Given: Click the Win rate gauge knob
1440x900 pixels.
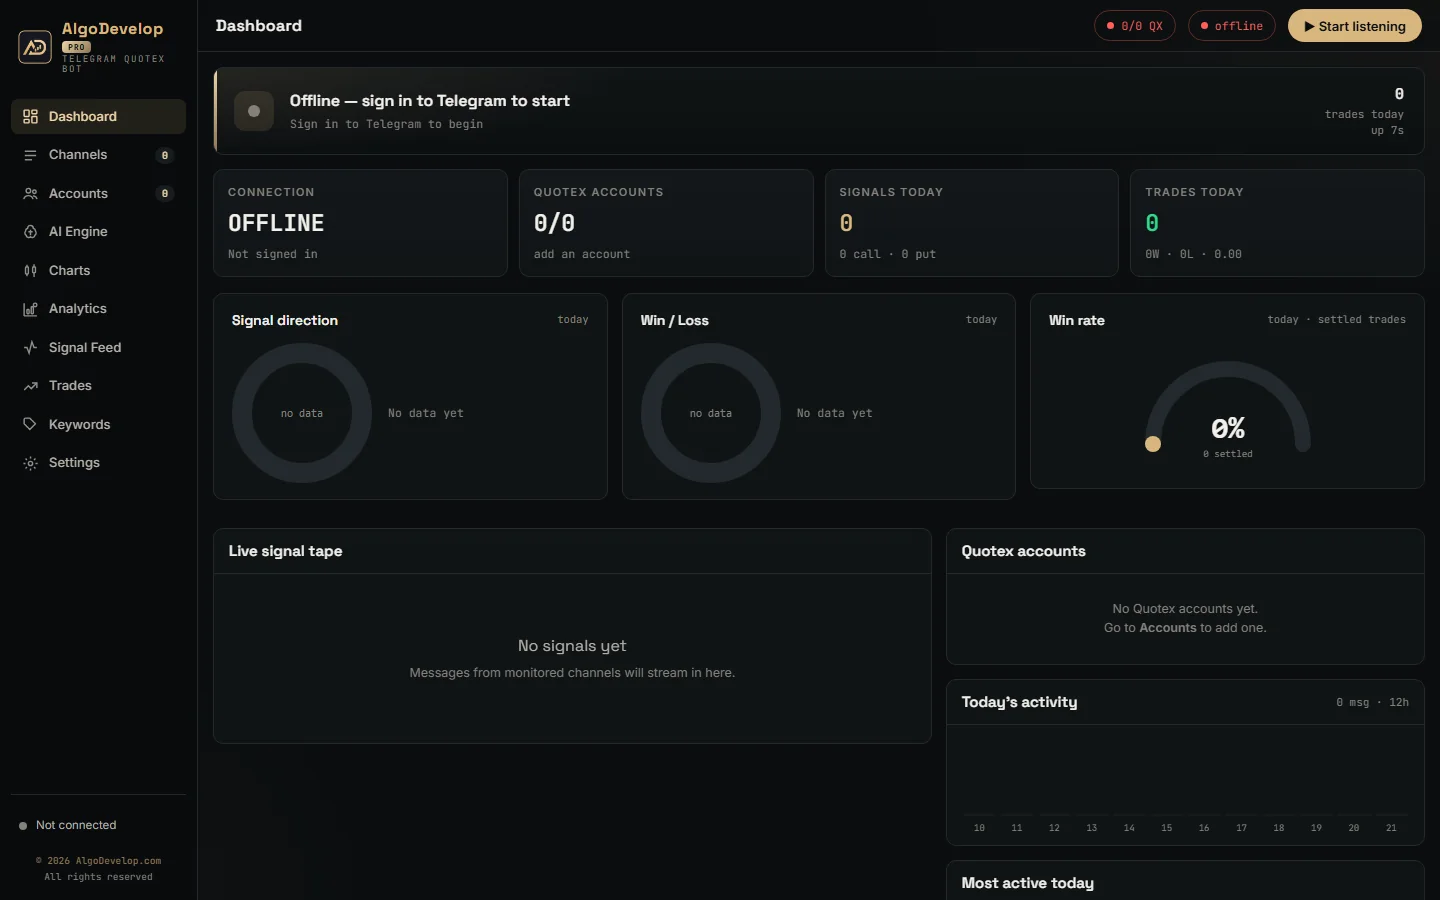Looking at the screenshot, I should pyautogui.click(x=1153, y=444).
